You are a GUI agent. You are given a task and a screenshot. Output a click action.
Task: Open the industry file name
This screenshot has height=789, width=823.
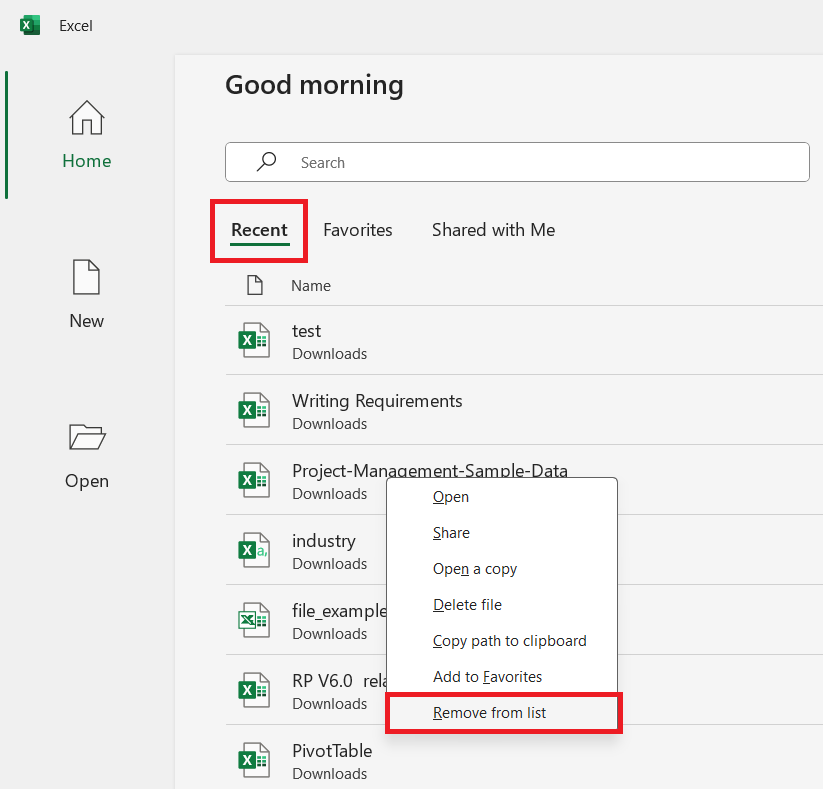(x=324, y=541)
